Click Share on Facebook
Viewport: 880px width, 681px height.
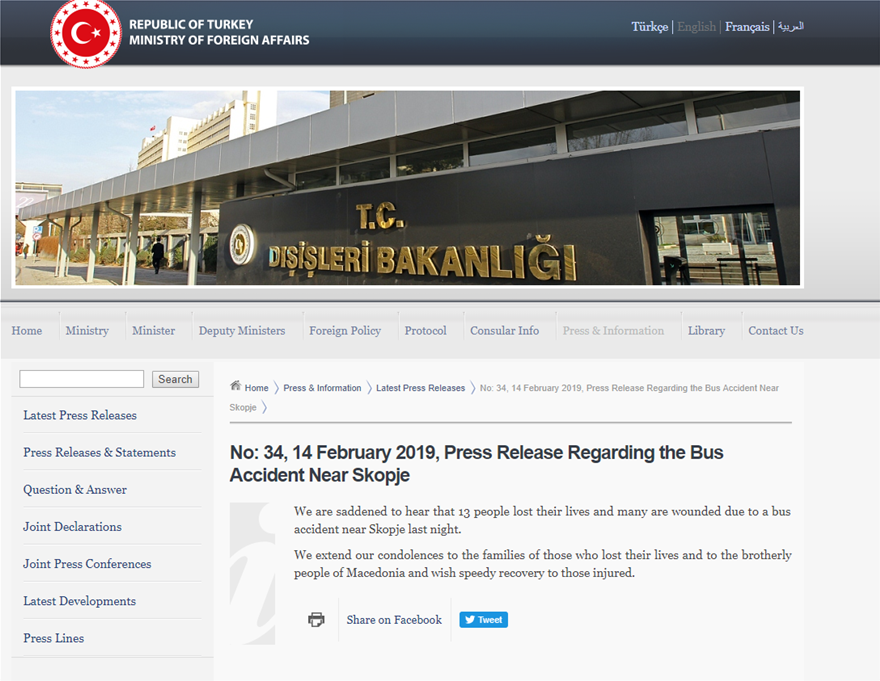(x=394, y=620)
